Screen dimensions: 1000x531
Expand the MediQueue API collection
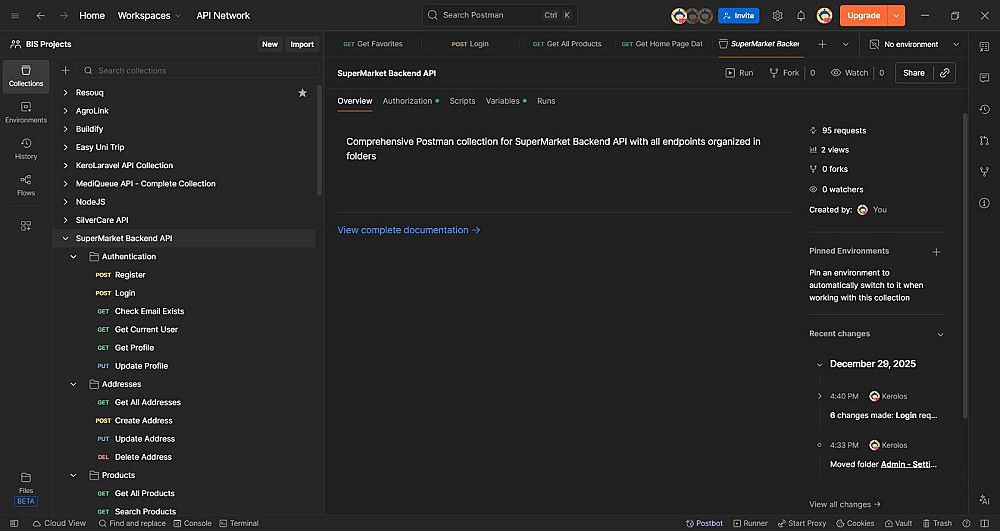tap(66, 184)
